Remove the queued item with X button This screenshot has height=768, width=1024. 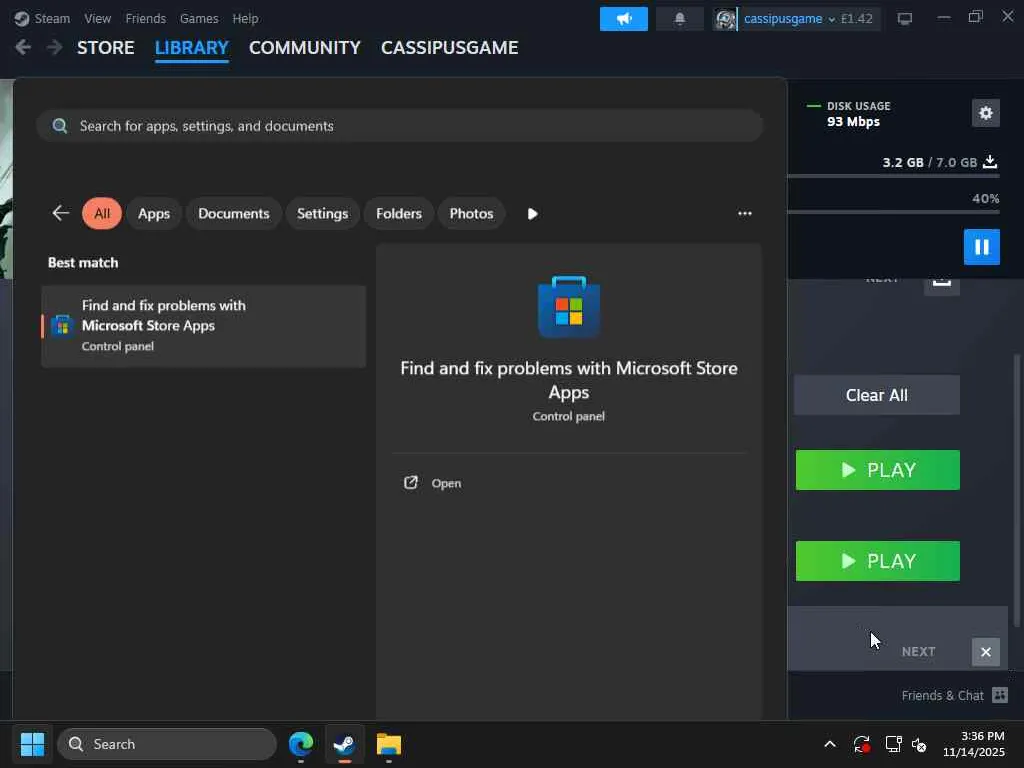click(985, 652)
